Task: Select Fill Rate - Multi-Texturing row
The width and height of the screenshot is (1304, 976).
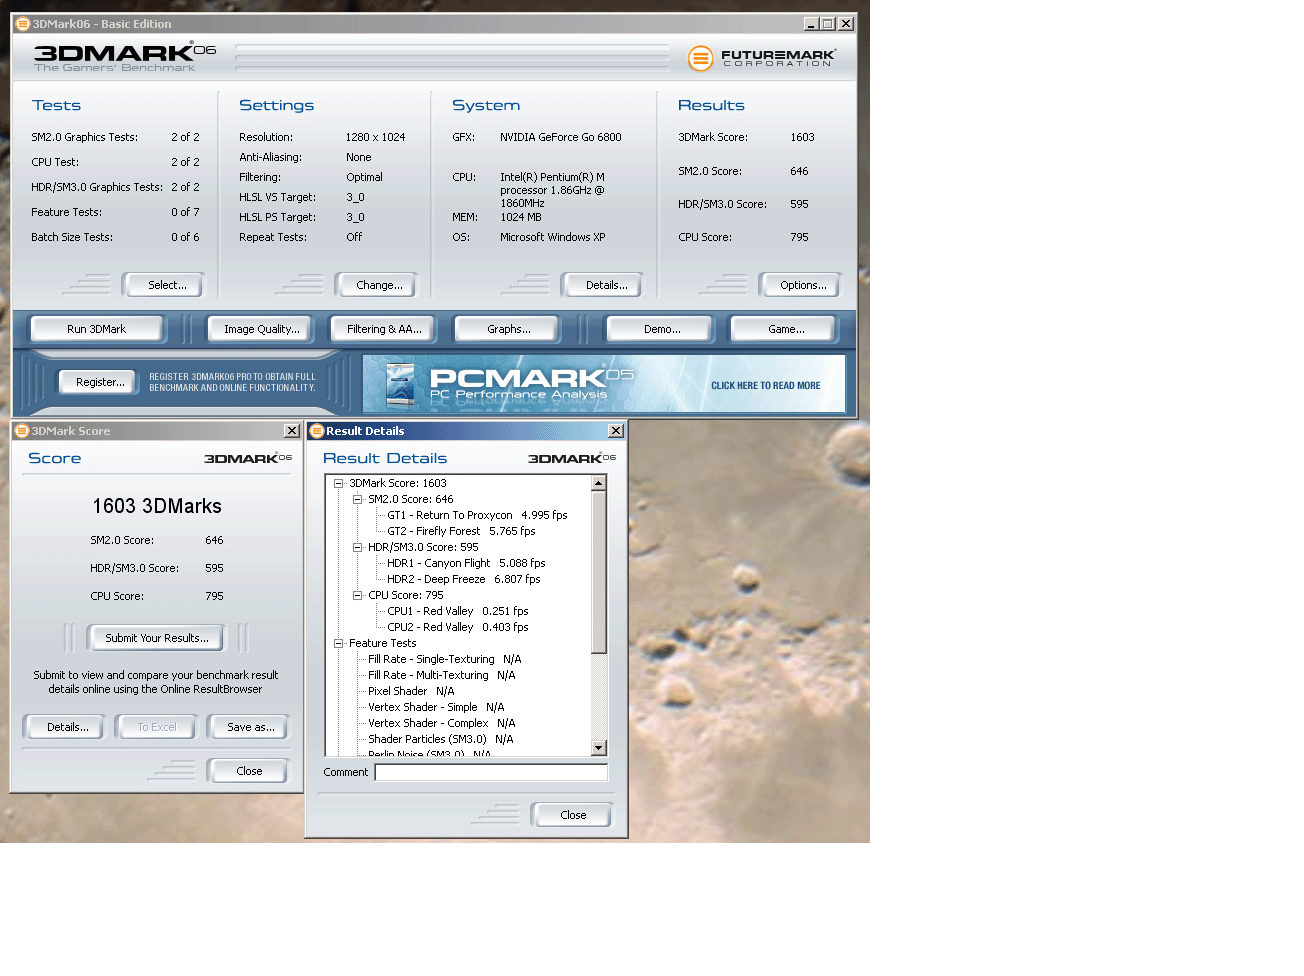Action: click(x=441, y=675)
